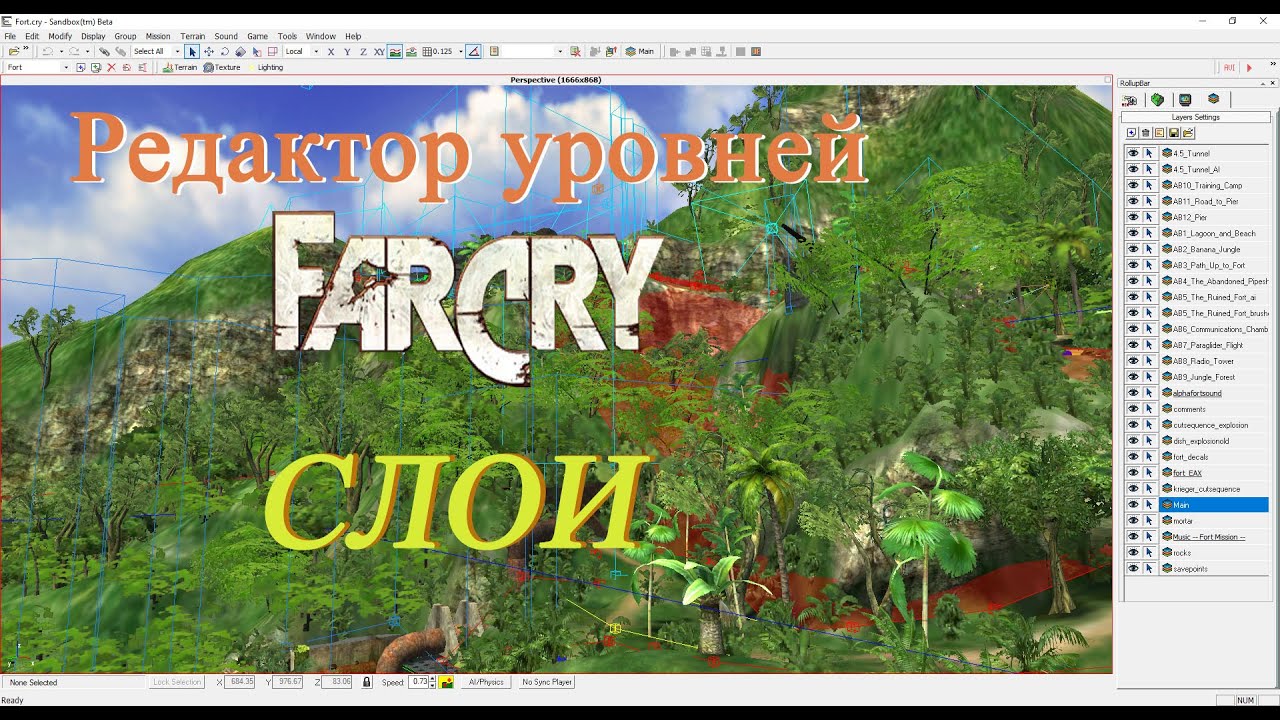This screenshot has height=720, width=1280.
Task: Switch to RollupBar Terrain tab icon
Action: 1157,100
